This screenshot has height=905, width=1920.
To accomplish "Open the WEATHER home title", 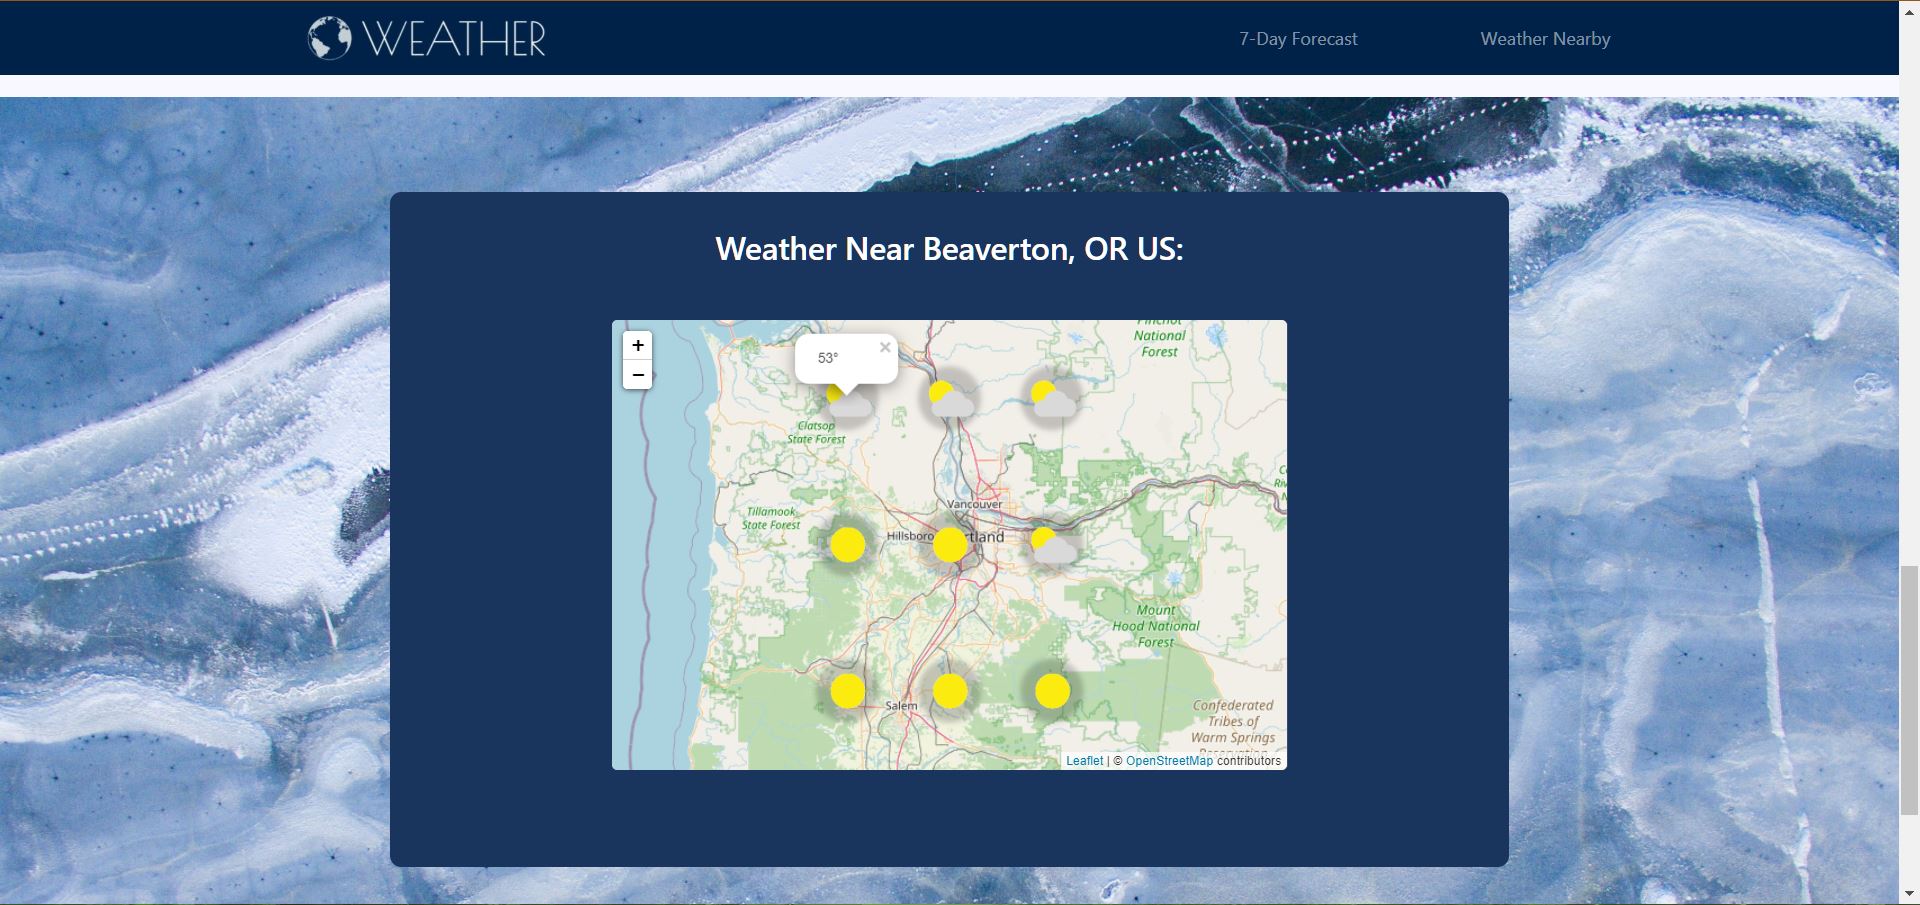I will click(x=454, y=39).
